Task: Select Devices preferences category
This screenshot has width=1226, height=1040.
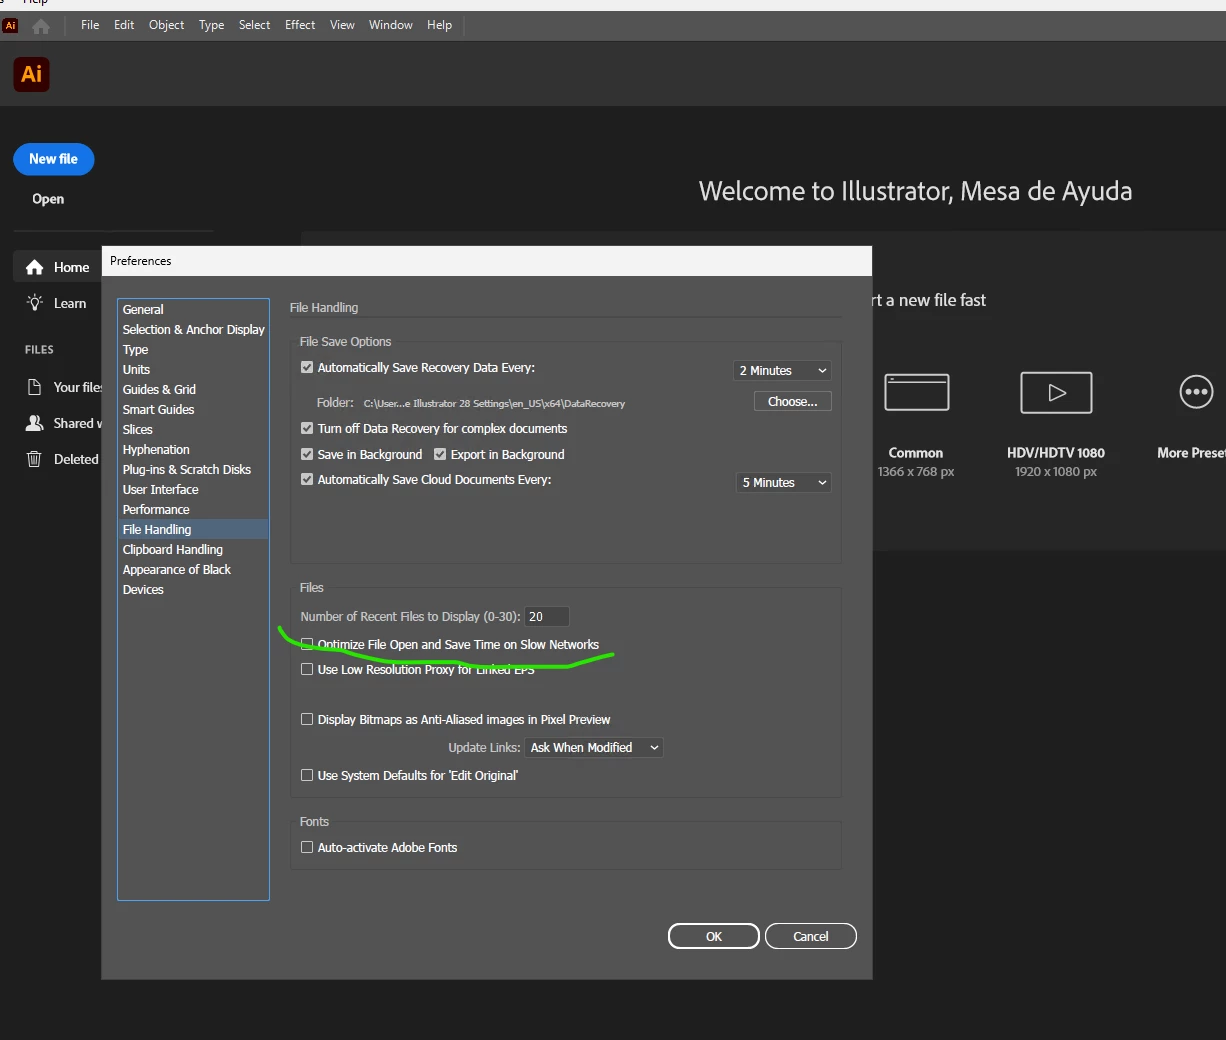Action: pyautogui.click(x=193, y=589)
